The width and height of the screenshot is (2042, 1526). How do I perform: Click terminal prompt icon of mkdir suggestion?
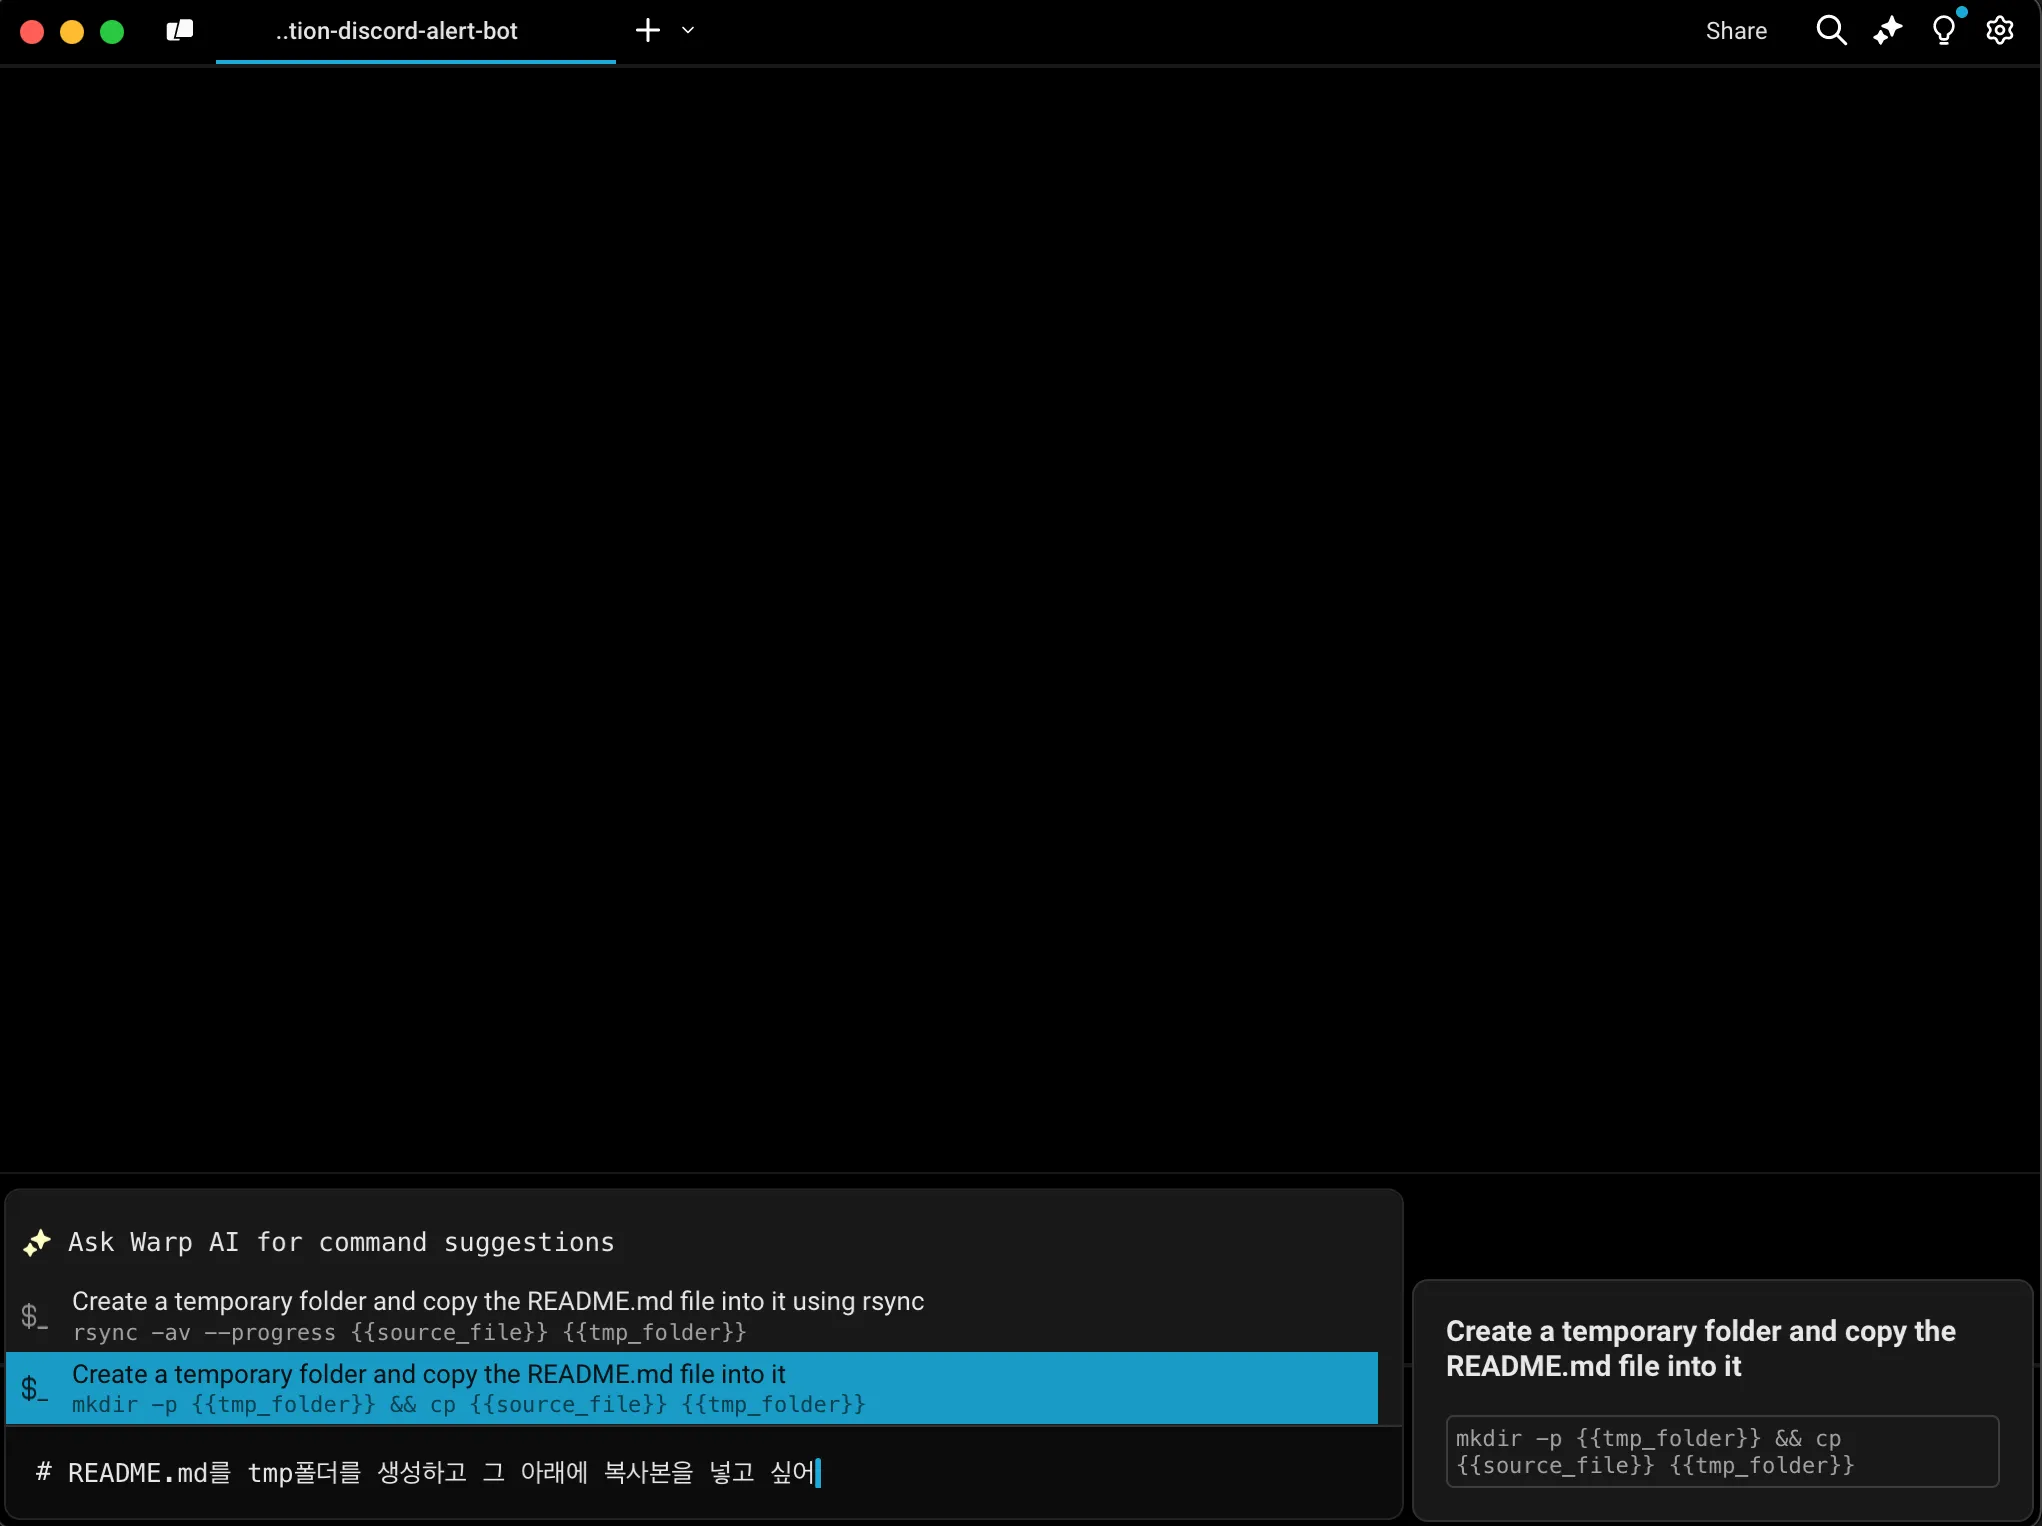point(34,1388)
